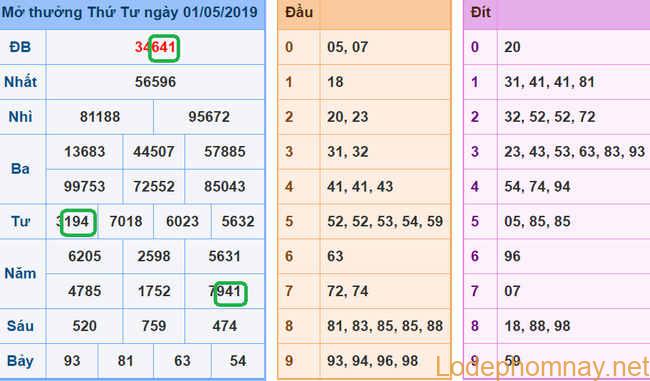
Task: Click Đít row 6 value "96"
Action: click(512, 256)
